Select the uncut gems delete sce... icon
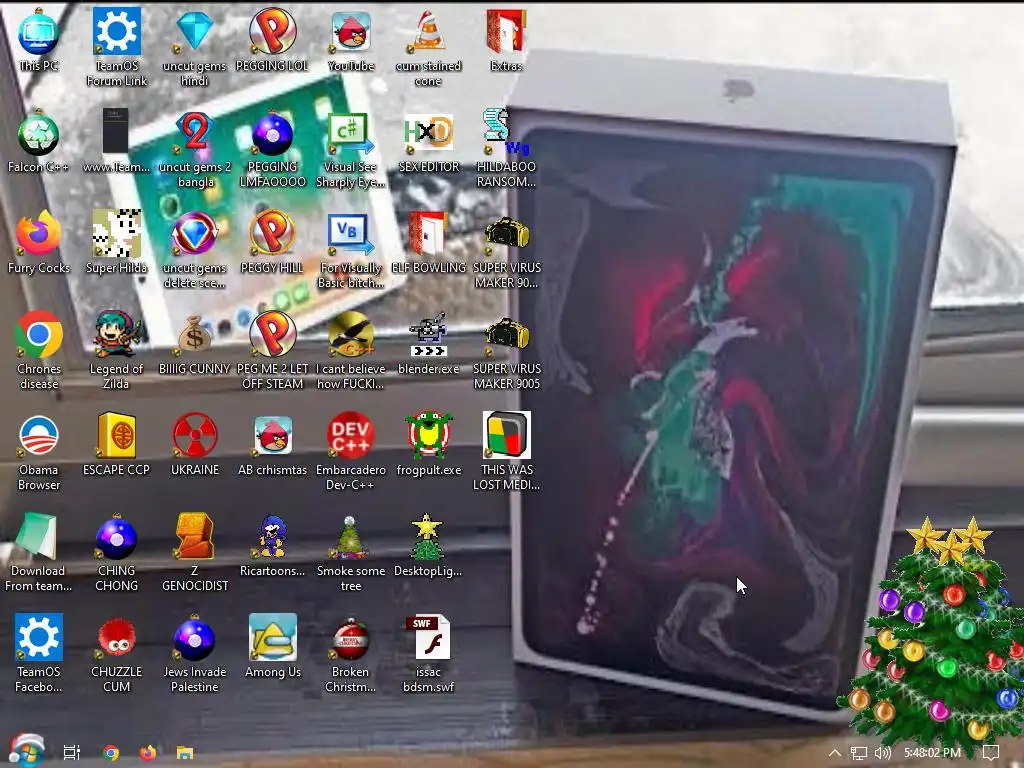The height and width of the screenshot is (768, 1024). (194, 250)
